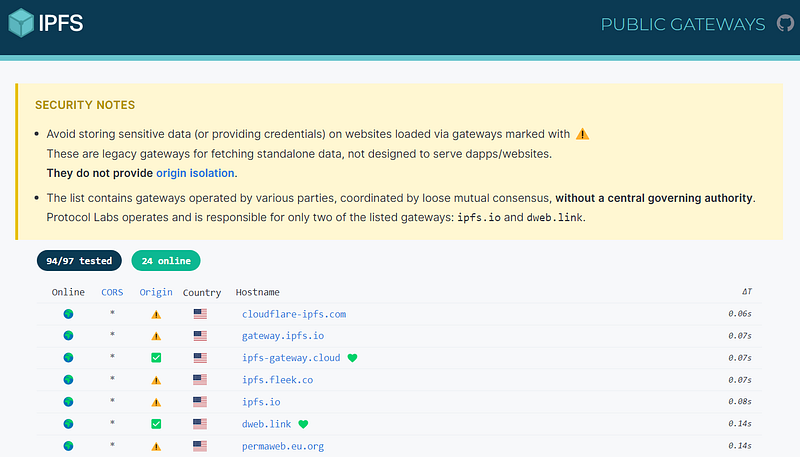Screen dimensions: 800x457
Task: Click the ΔT column header
Action: pos(747,292)
